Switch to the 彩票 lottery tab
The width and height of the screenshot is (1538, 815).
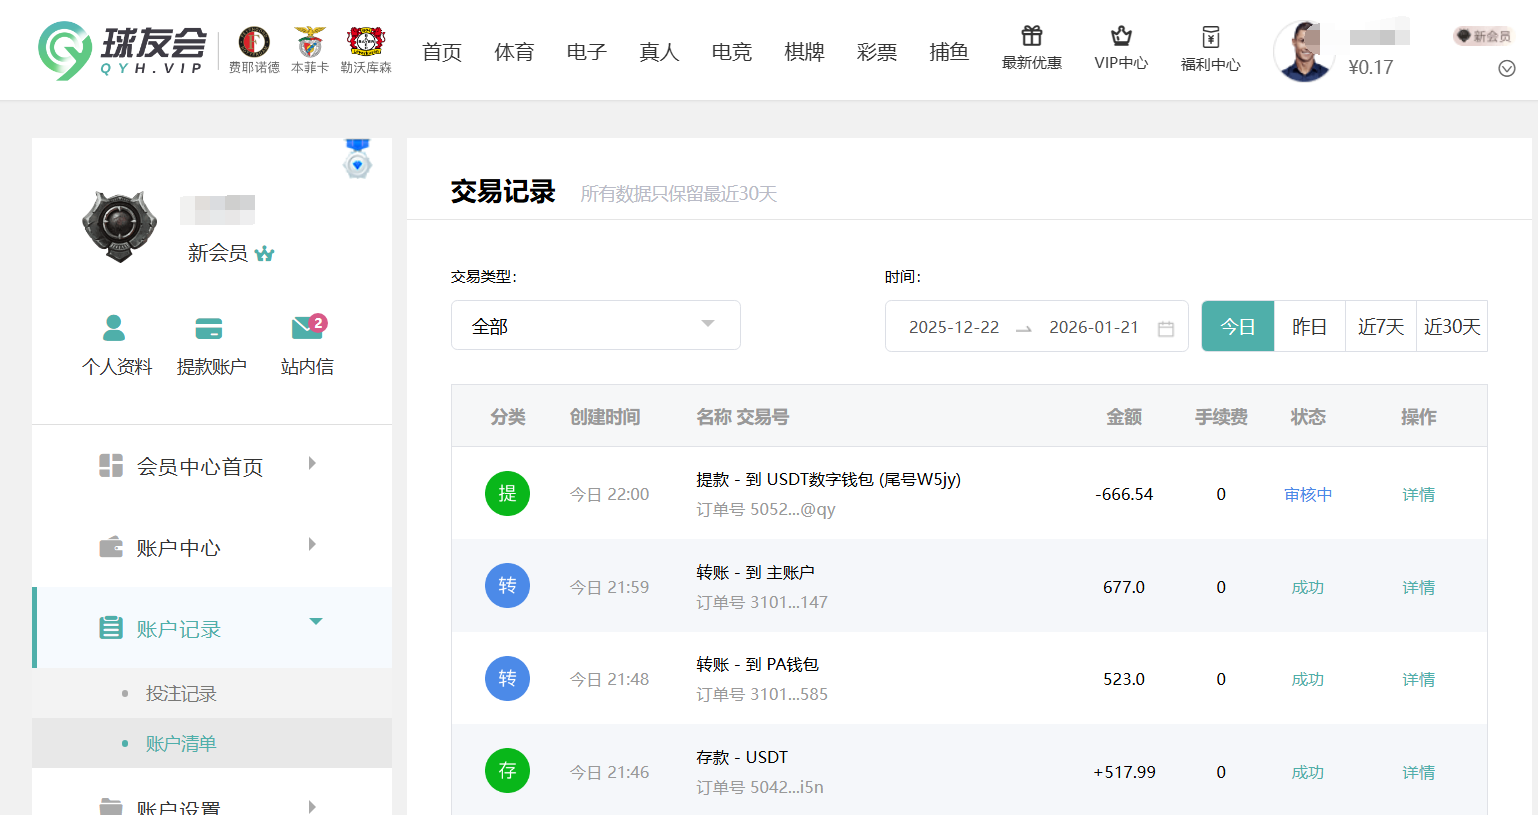(x=877, y=52)
